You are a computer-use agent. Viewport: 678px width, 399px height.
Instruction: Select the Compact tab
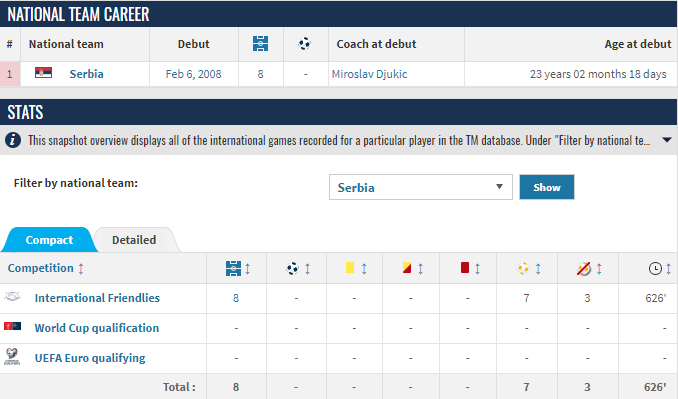[x=49, y=240]
